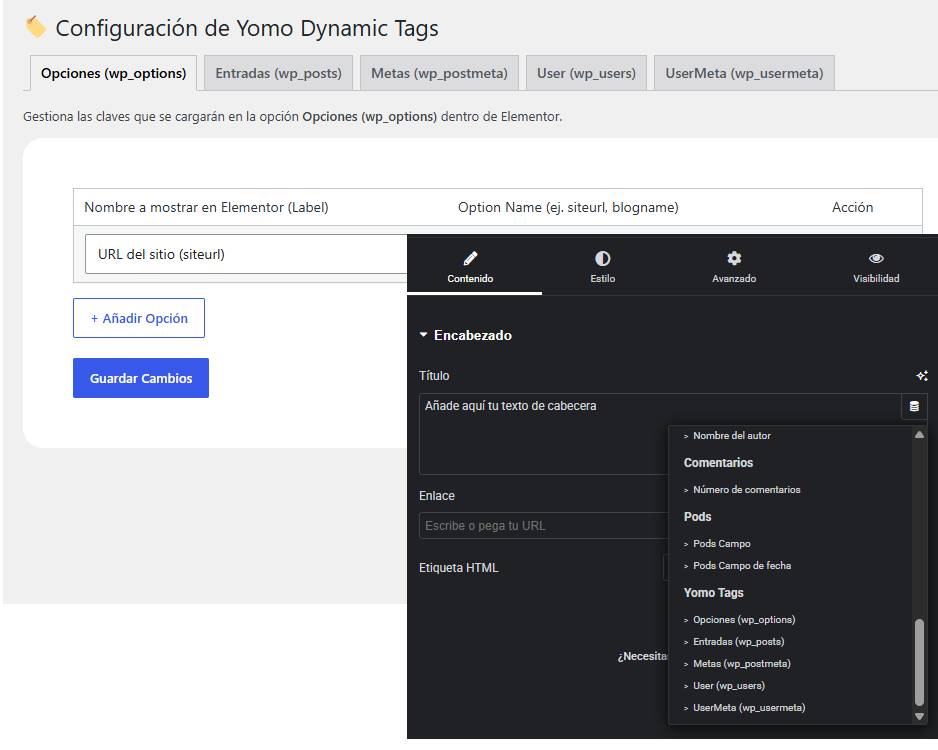Screen dimensions: 938x750
Task: Open the Contenido tab with pencil icon
Action: (470, 266)
